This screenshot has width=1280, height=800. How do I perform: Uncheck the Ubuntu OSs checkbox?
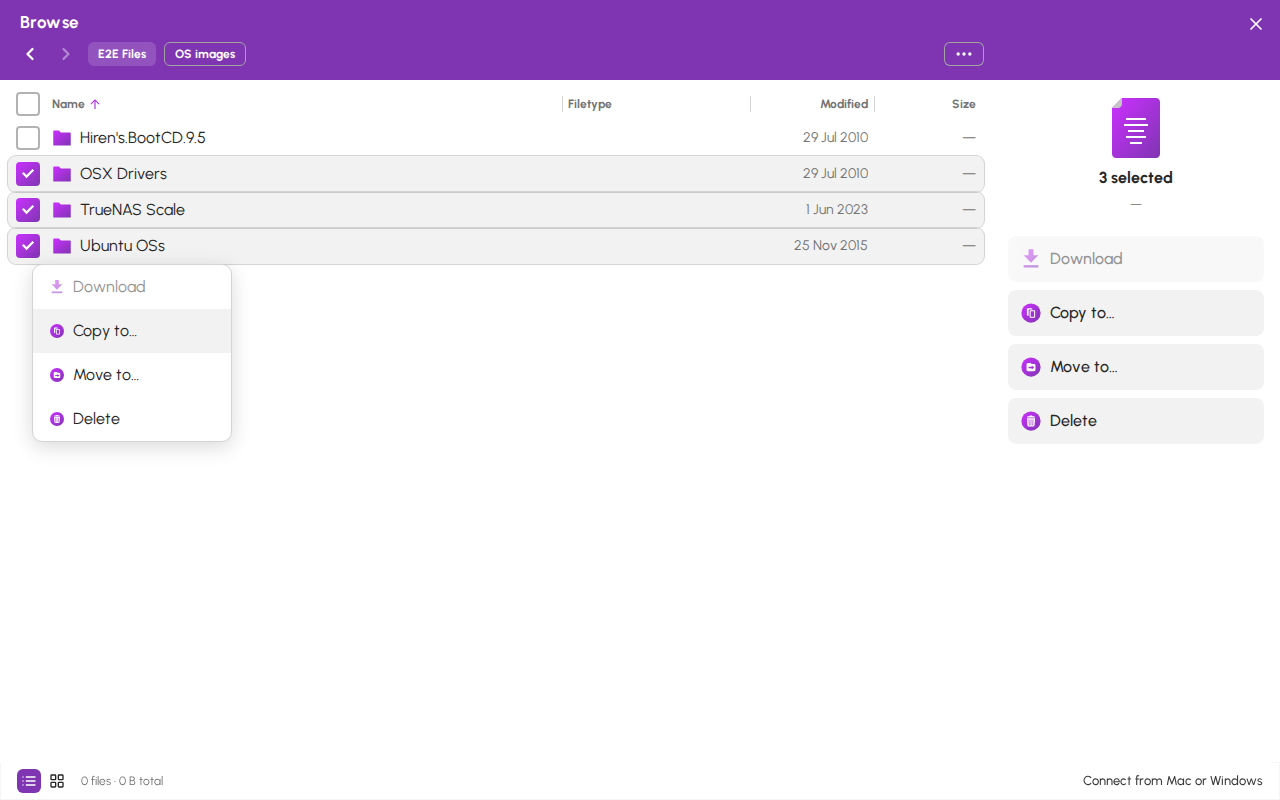pyautogui.click(x=28, y=246)
